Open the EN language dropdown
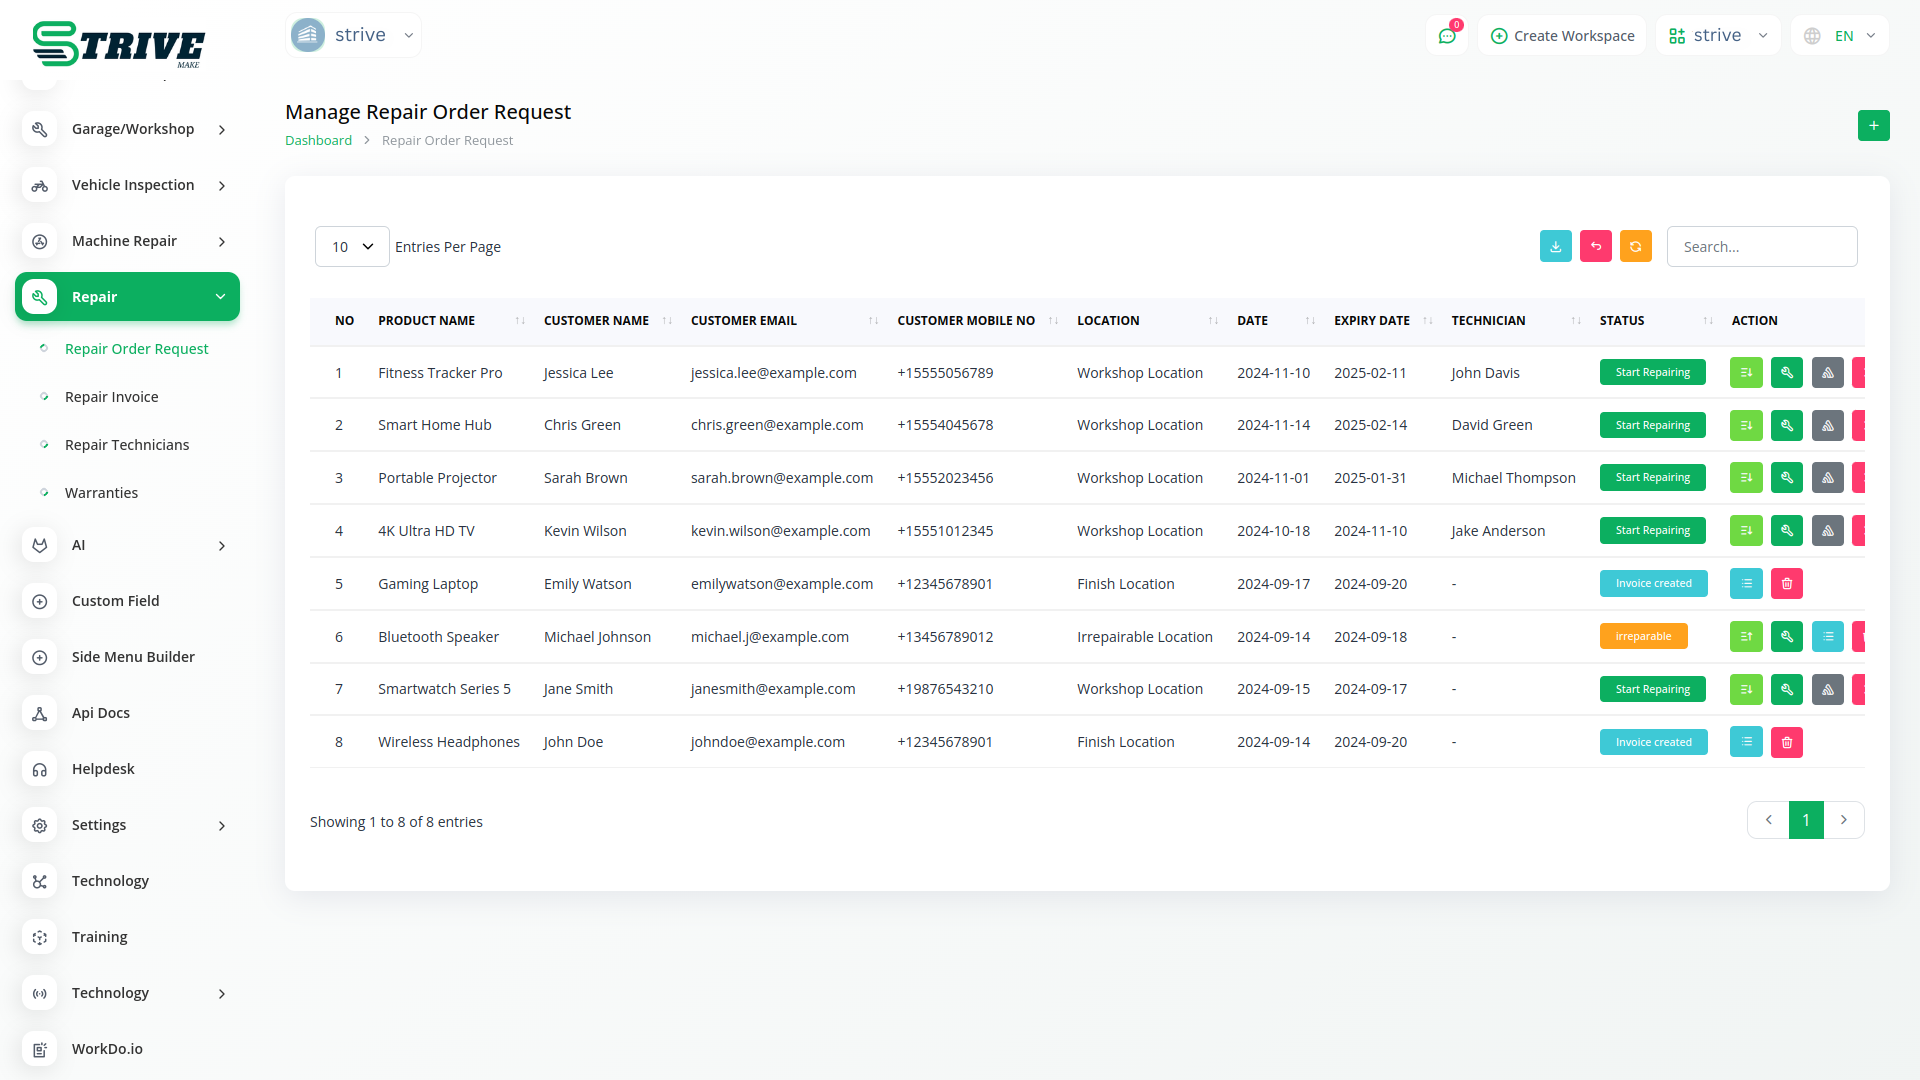This screenshot has width=1920, height=1080. (x=1841, y=36)
